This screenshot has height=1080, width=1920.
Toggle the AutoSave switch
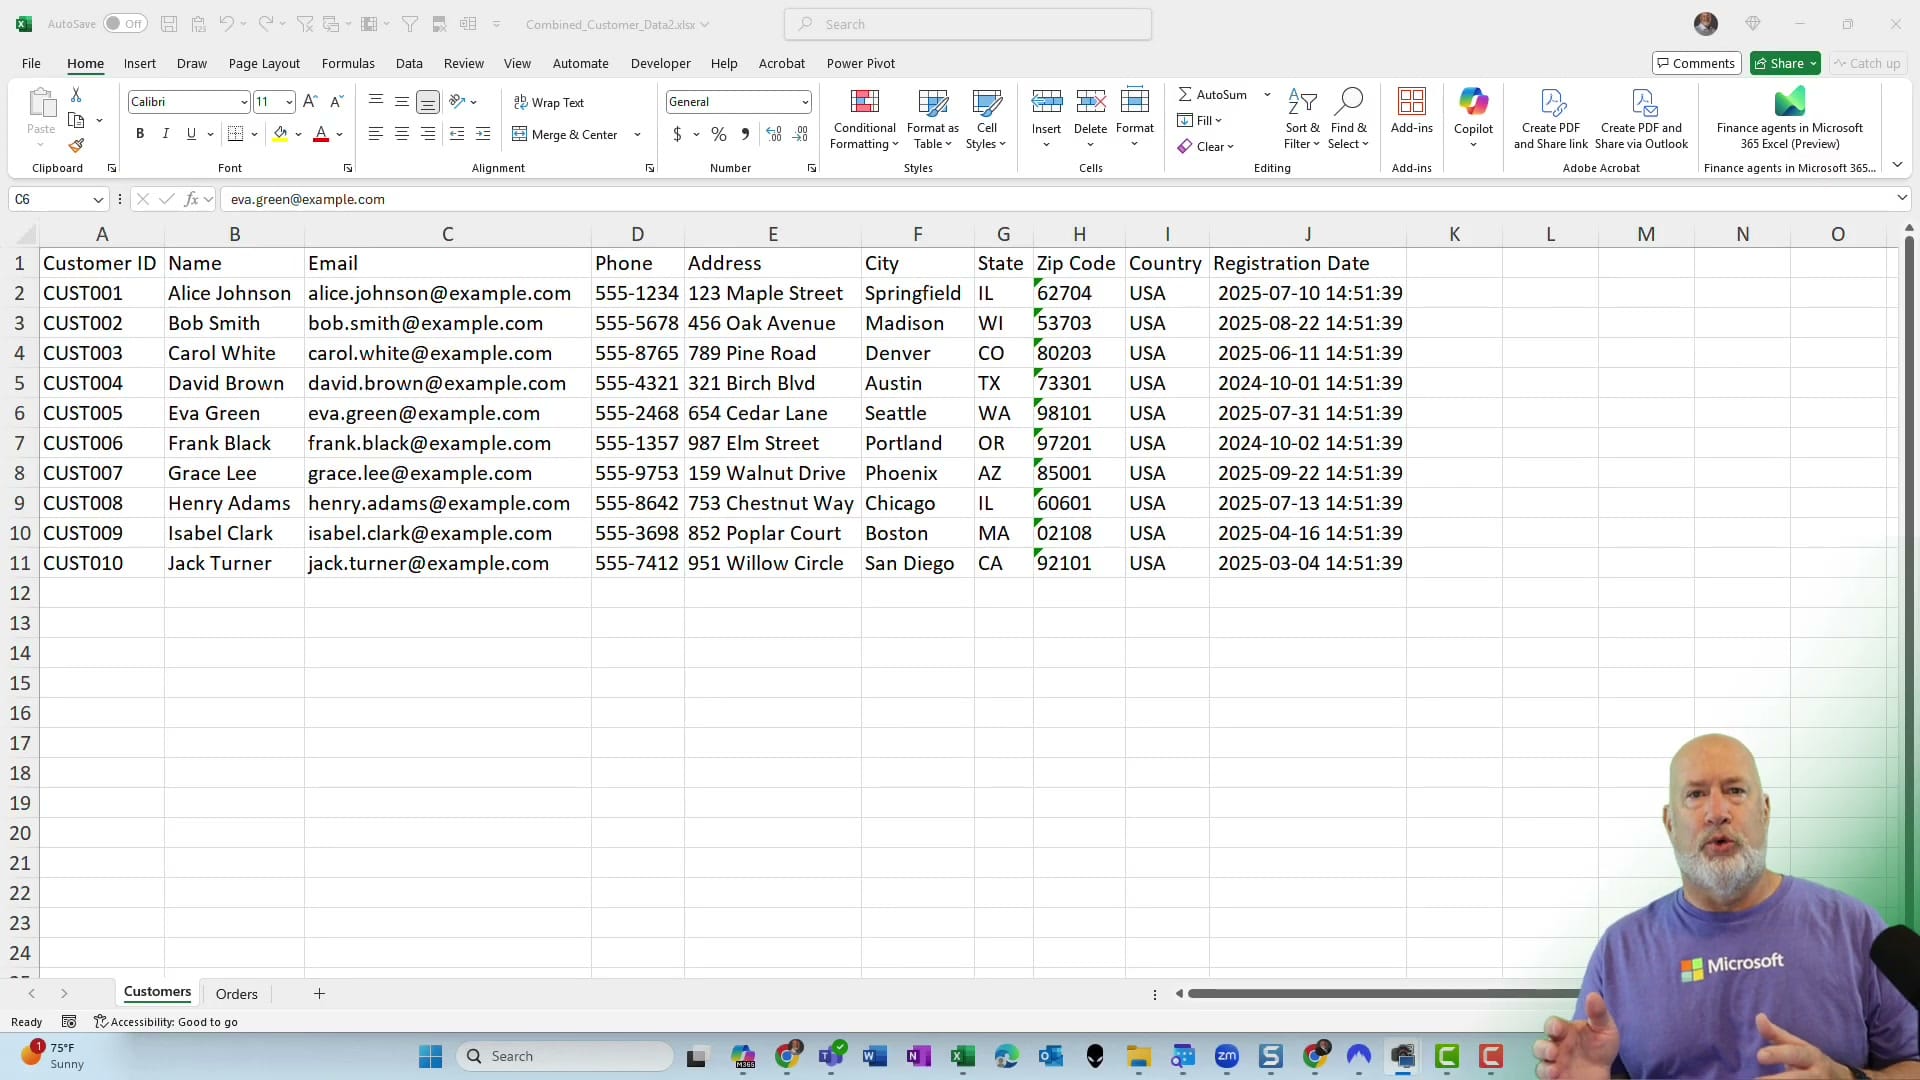click(x=124, y=23)
